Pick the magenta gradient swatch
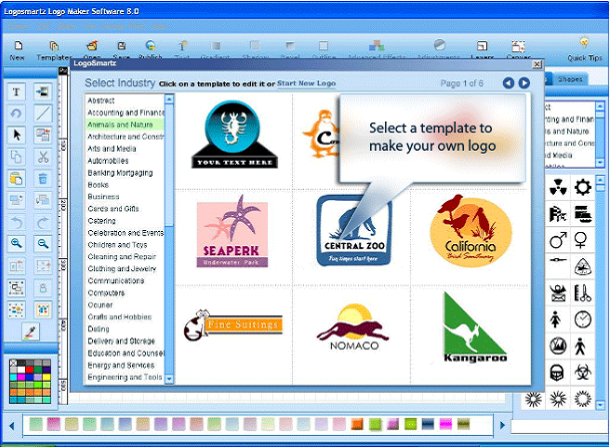615x447 pixels. 446,424
